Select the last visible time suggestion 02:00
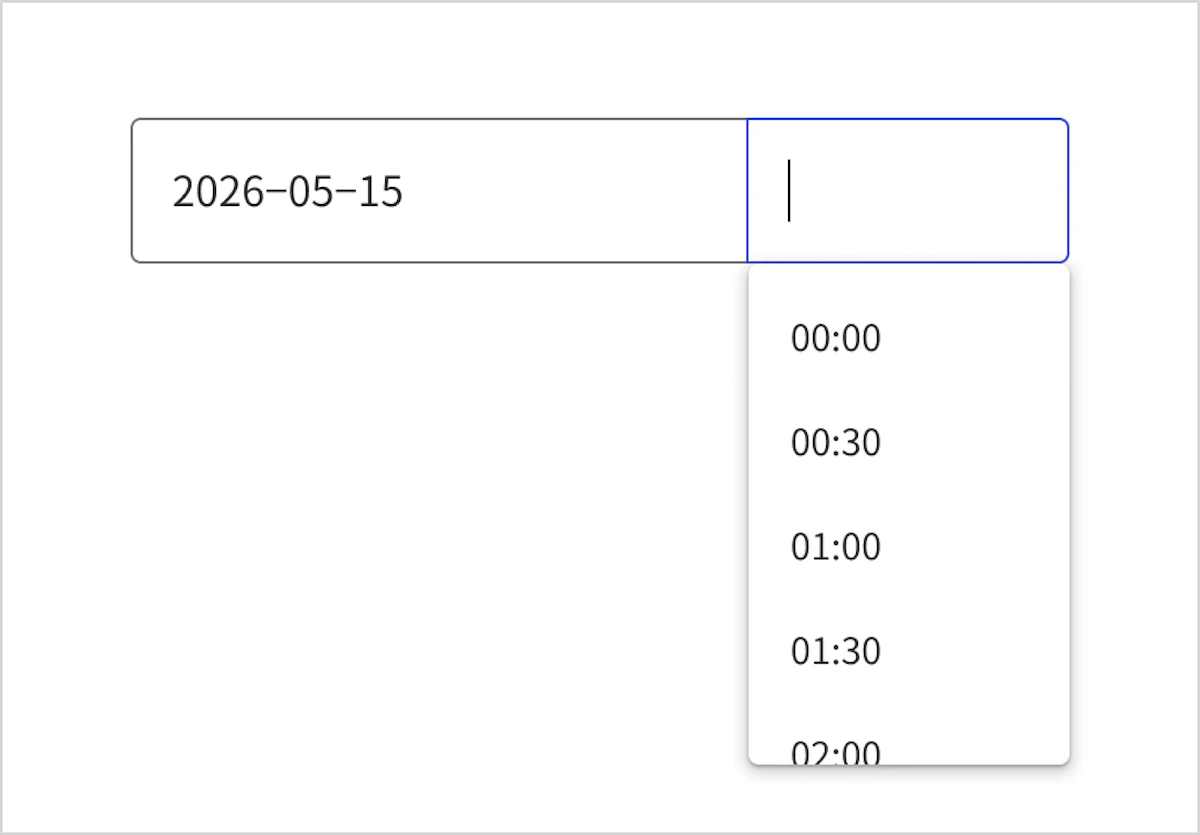The height and width of the screenshot is (835, 1200). click(x=908, y=733)
